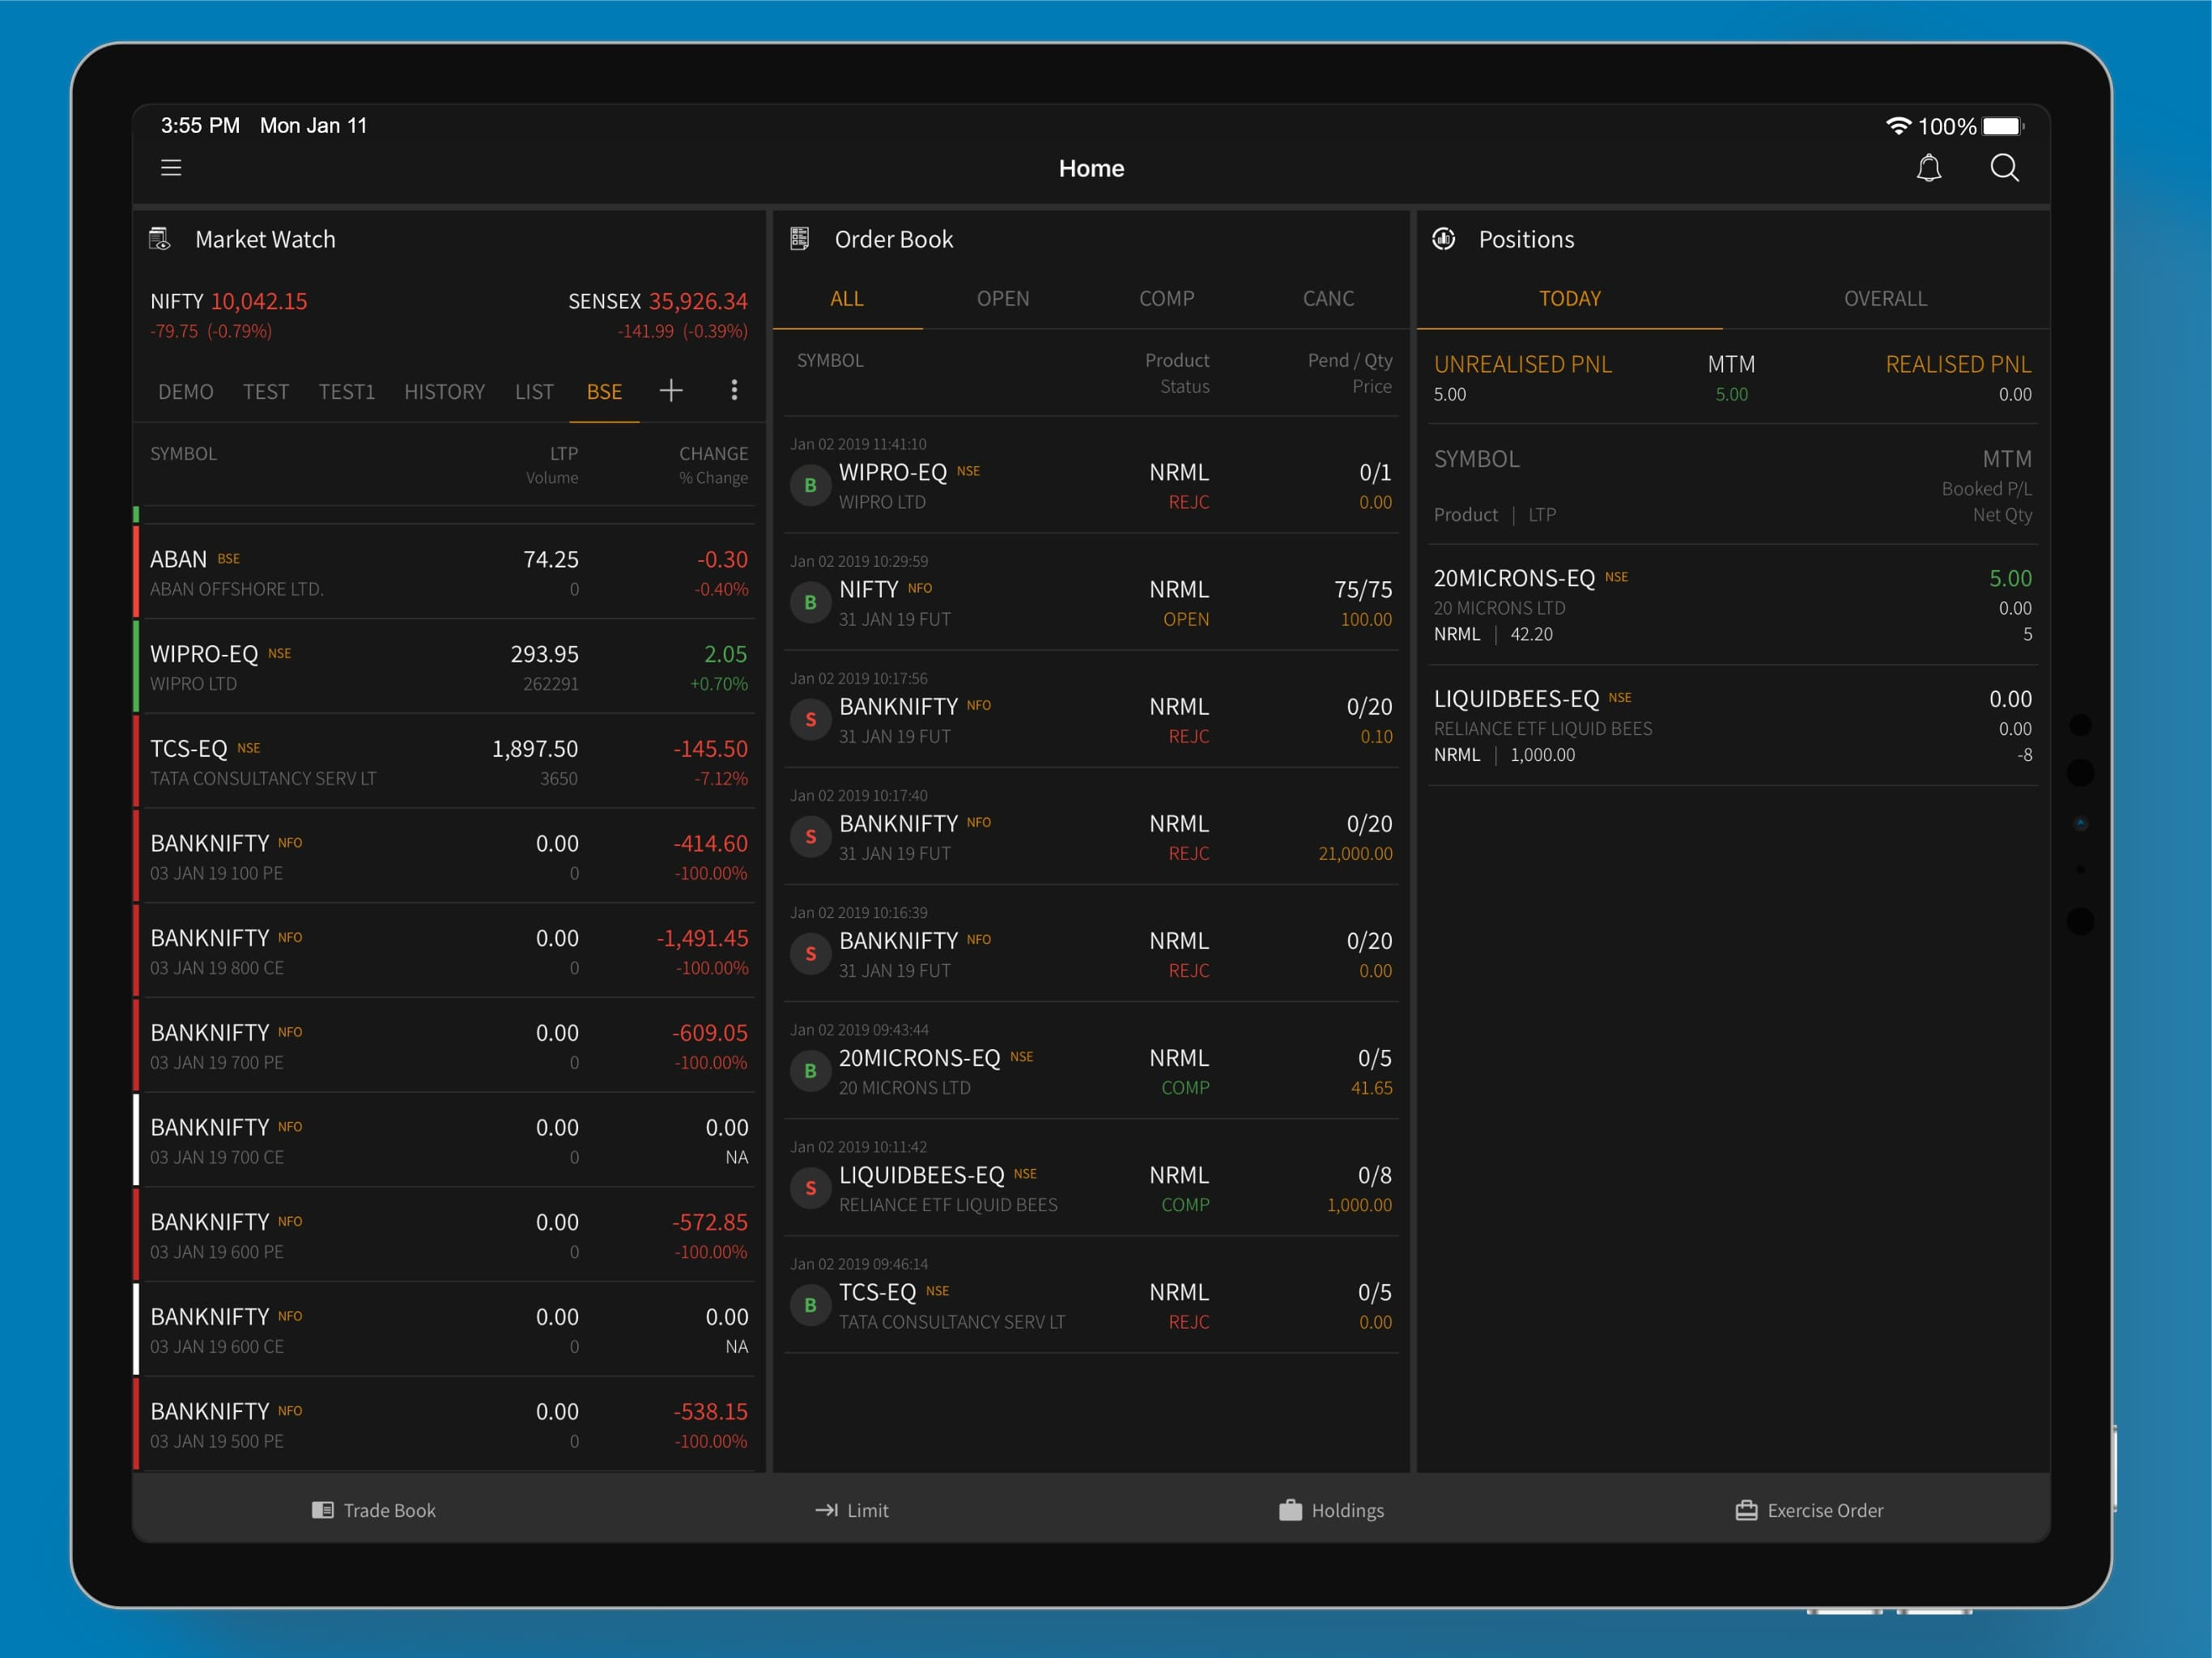Tap the Holdings briefcase icon

click(1289, 1510)
